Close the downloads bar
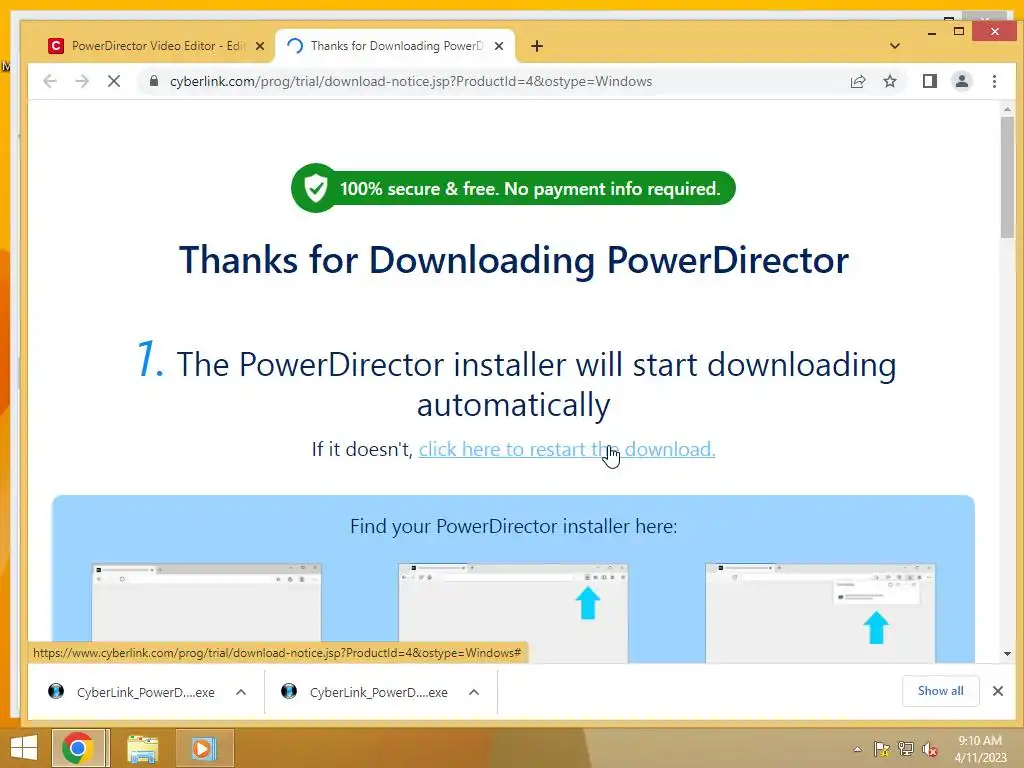 [998, 691]
